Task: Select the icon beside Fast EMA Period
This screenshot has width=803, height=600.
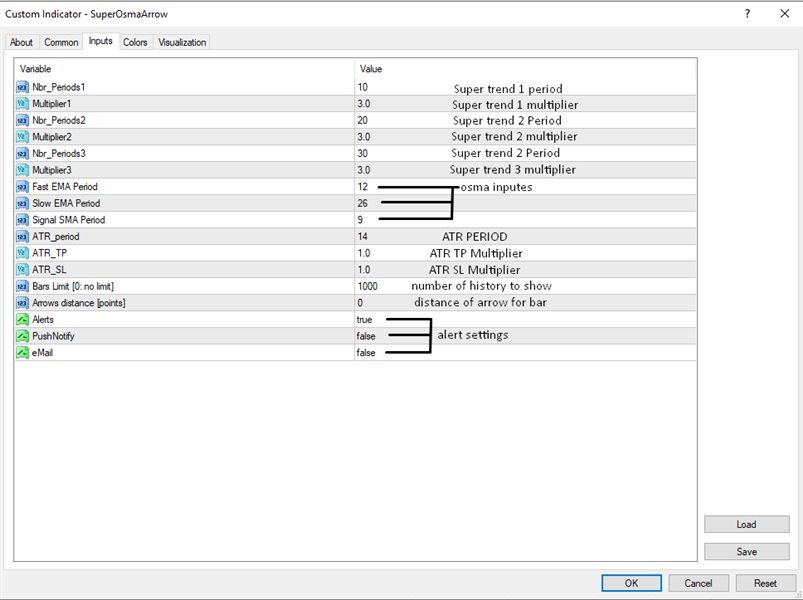Action: click(x=23, y=187)
